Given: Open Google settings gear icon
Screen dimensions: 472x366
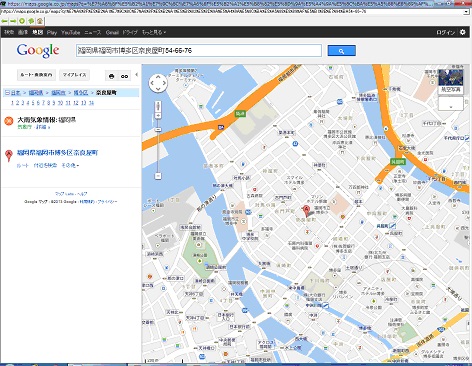Looking at the screenshot, I should click(x=463, y=32).
